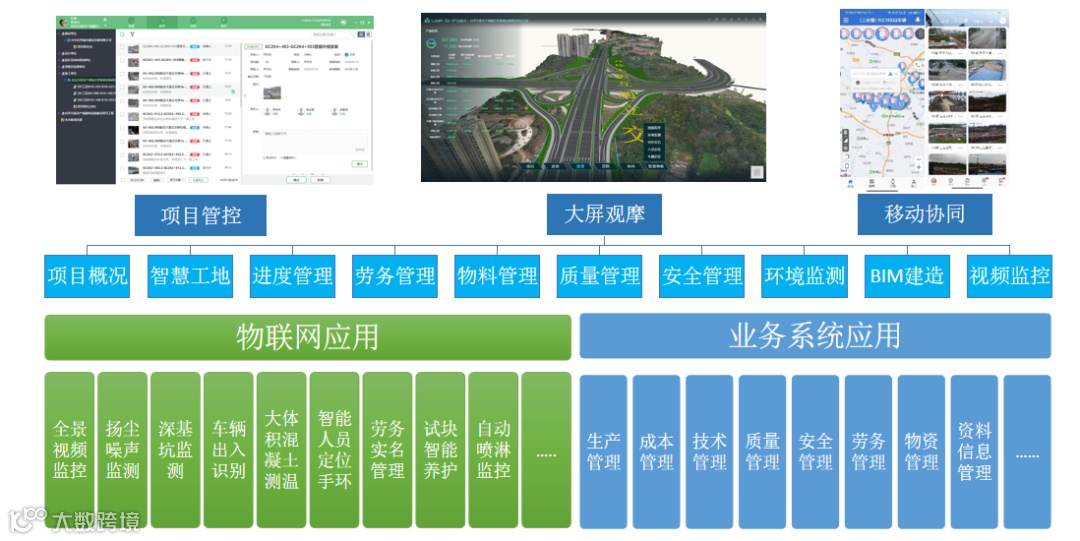Select the 项目概况 module
The height and width of the screenshot is (541, 1080).
[x=87, y=276]
